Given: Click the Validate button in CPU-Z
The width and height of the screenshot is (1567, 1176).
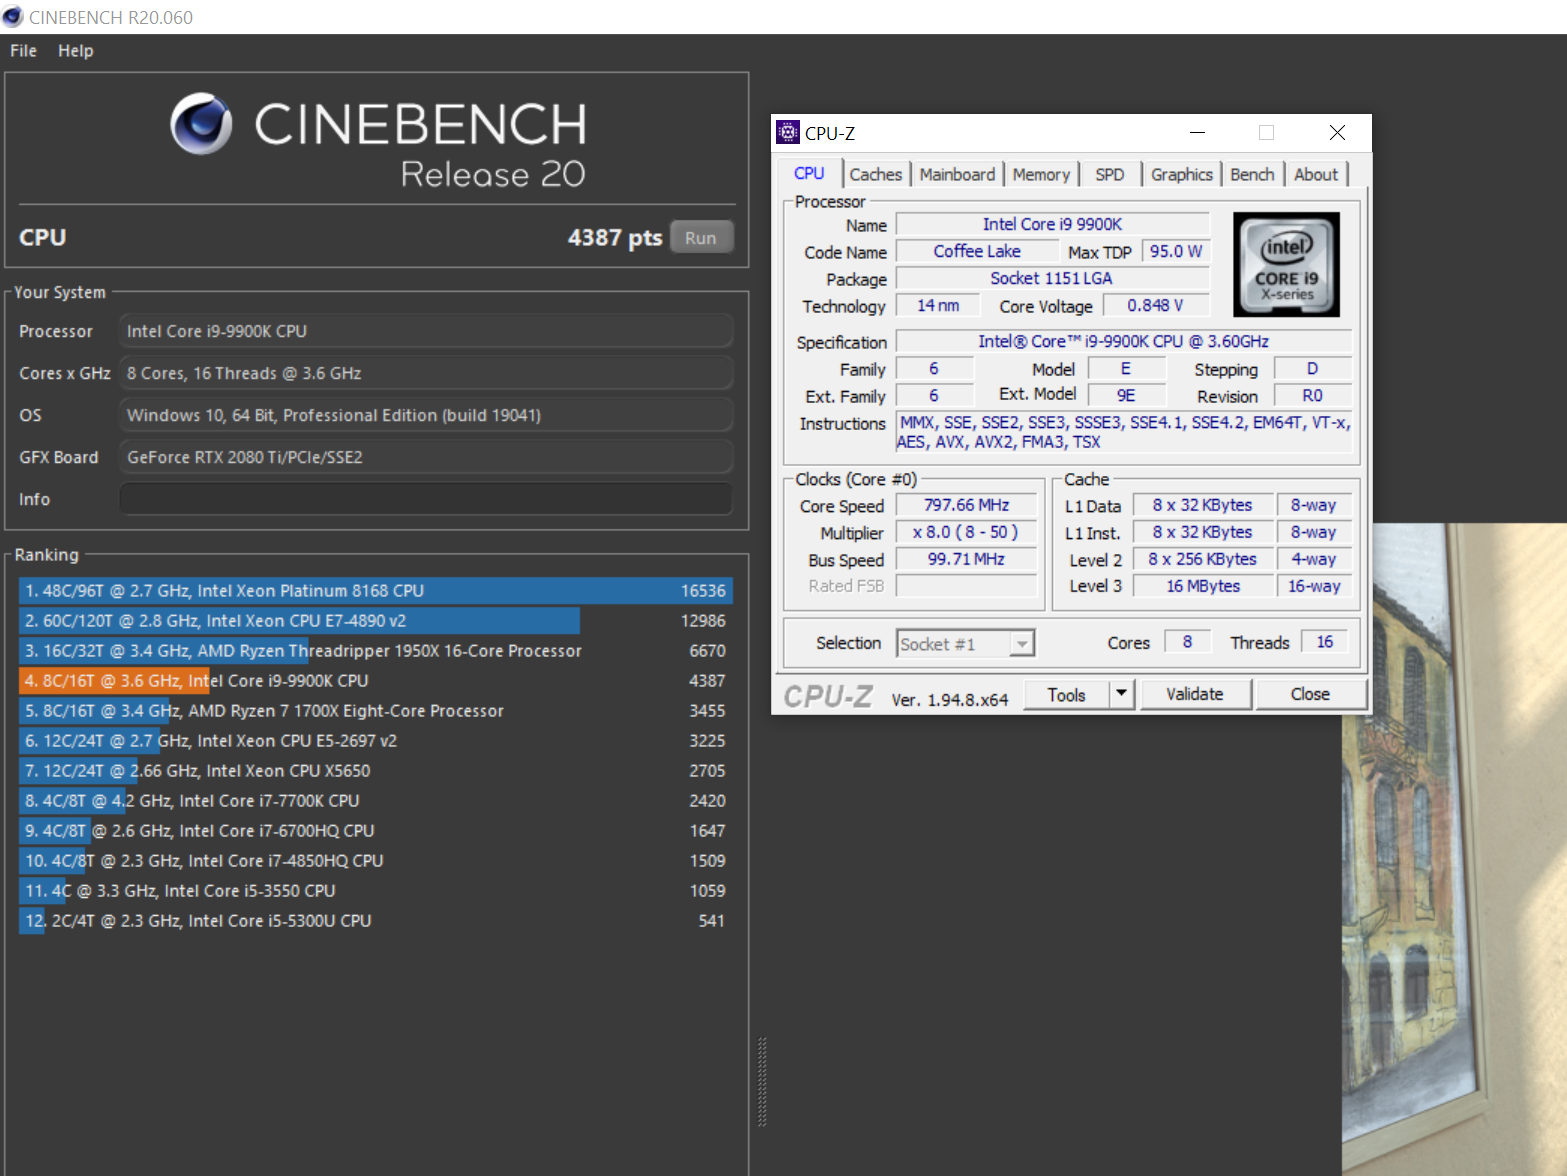Looking at the screenshot, I should tap(1194, 694).
